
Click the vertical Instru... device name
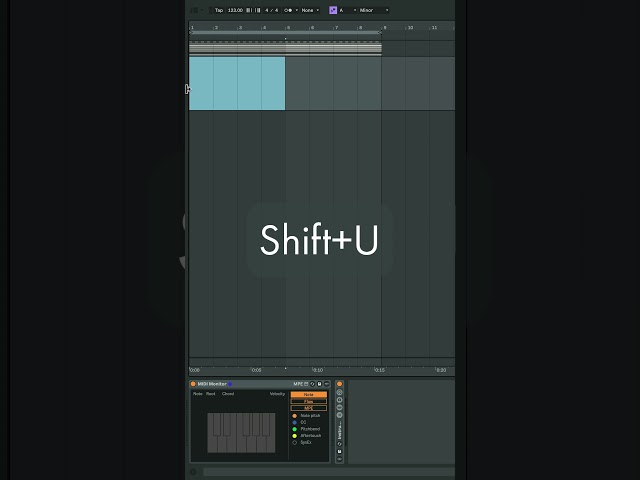coord(339,430)
